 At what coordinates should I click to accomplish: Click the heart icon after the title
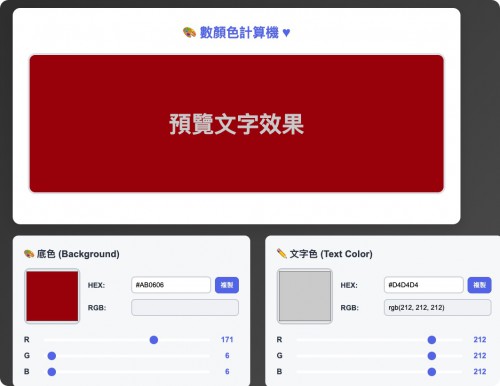pyautogui.click(x=286, y=33)
